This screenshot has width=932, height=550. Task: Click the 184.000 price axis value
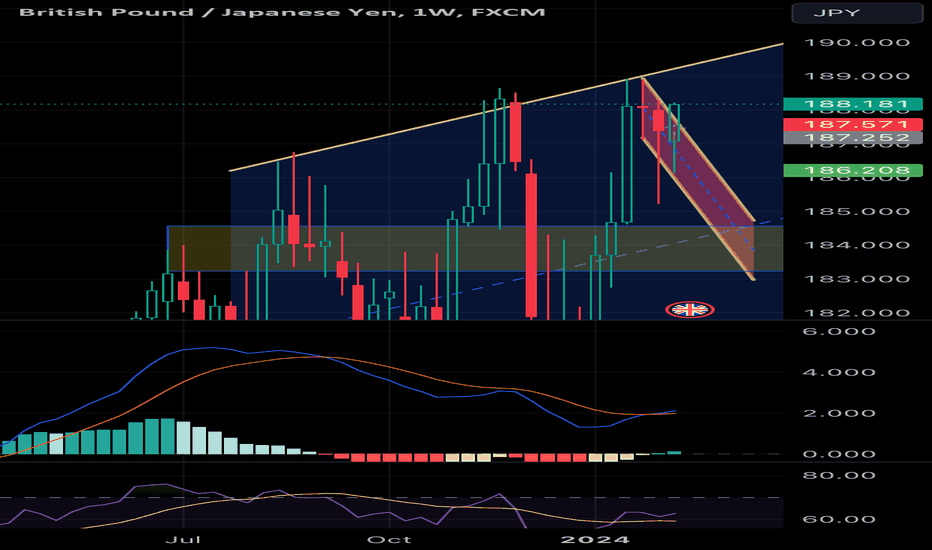[x=857, y=245]
